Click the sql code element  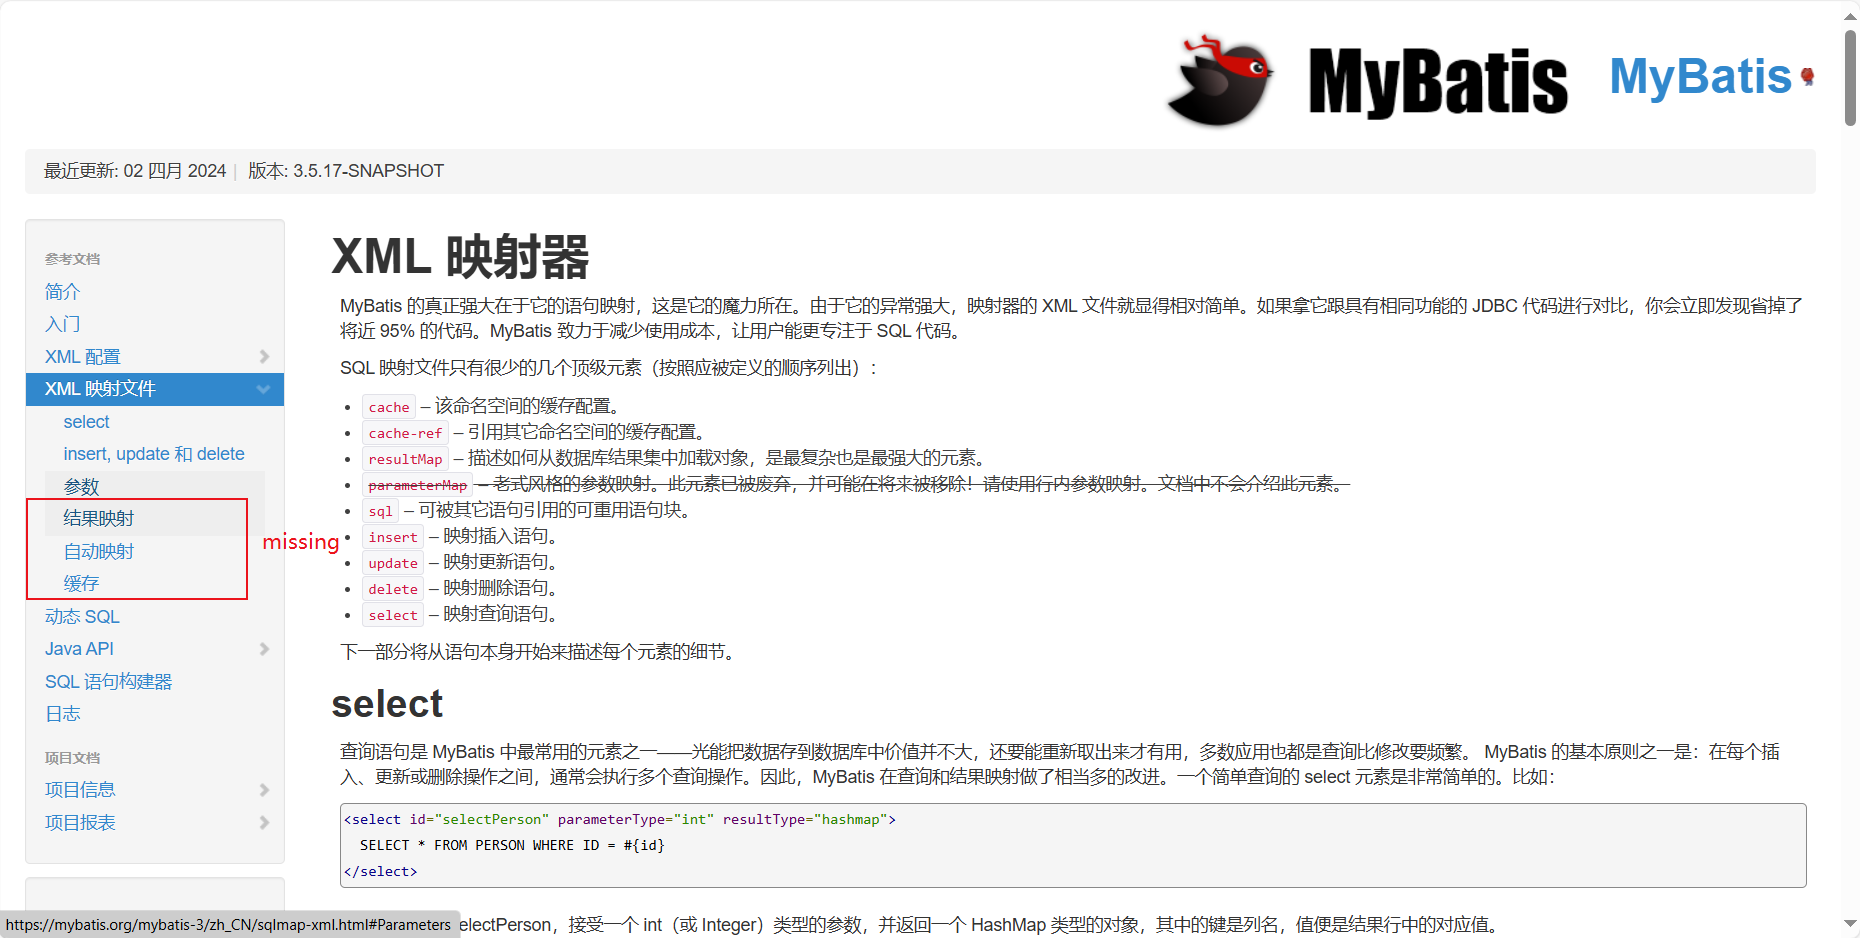click(x=380, y=511)
